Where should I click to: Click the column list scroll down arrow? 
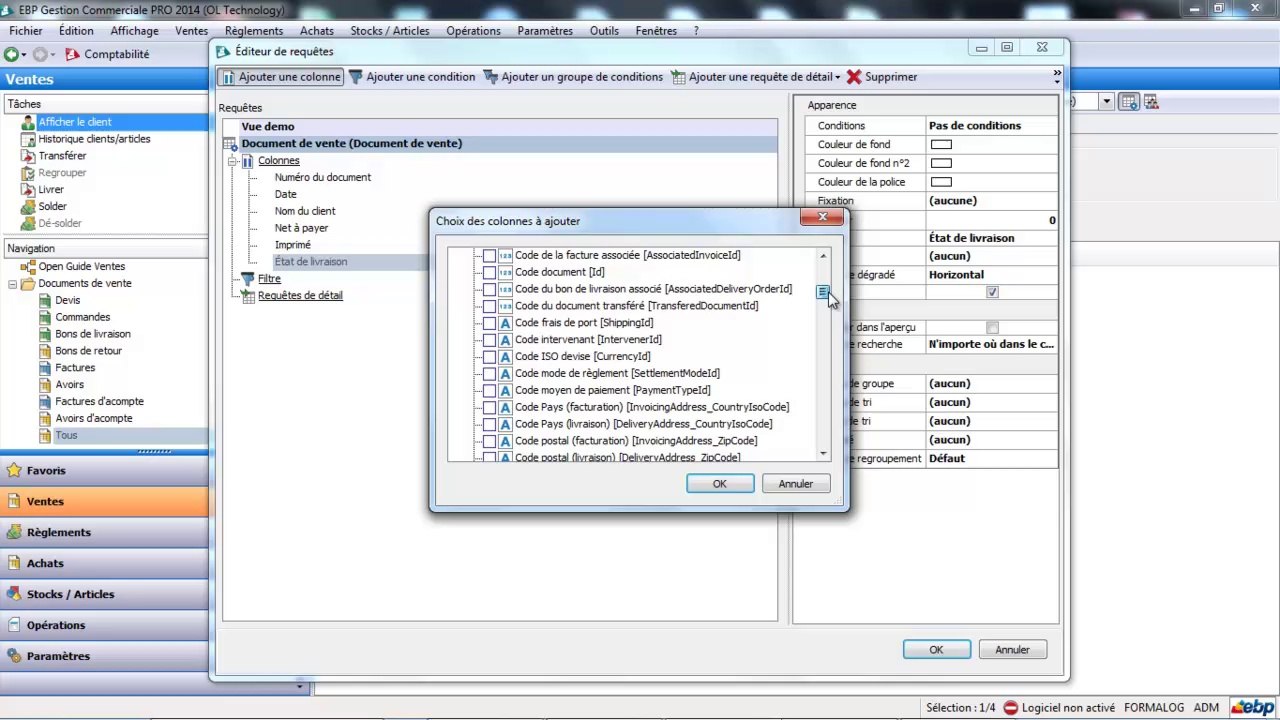pyautogui.click(x=823, y=454)
